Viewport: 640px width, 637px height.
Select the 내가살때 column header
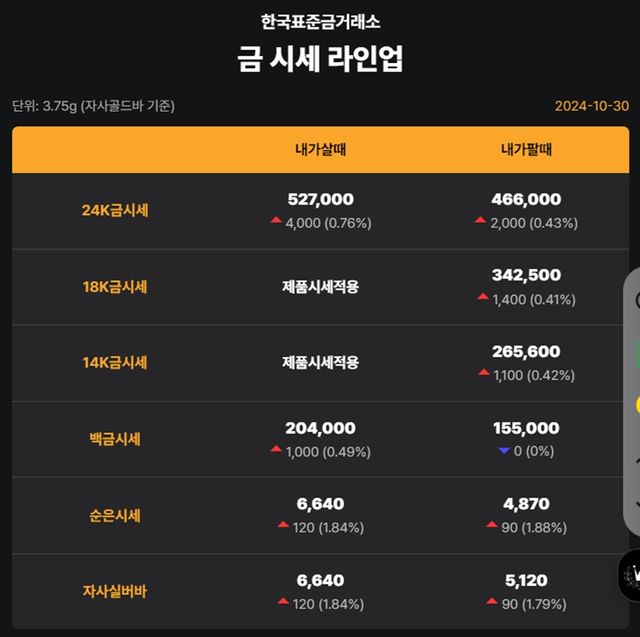[x=320, y=151]
